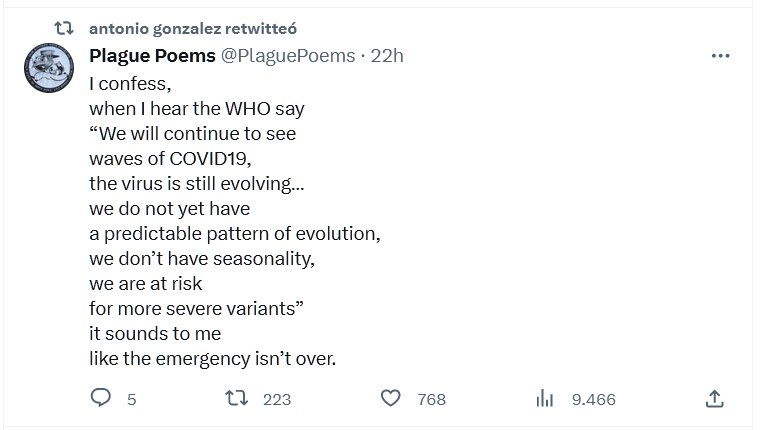Click the reply count of 5

(131, 399)
